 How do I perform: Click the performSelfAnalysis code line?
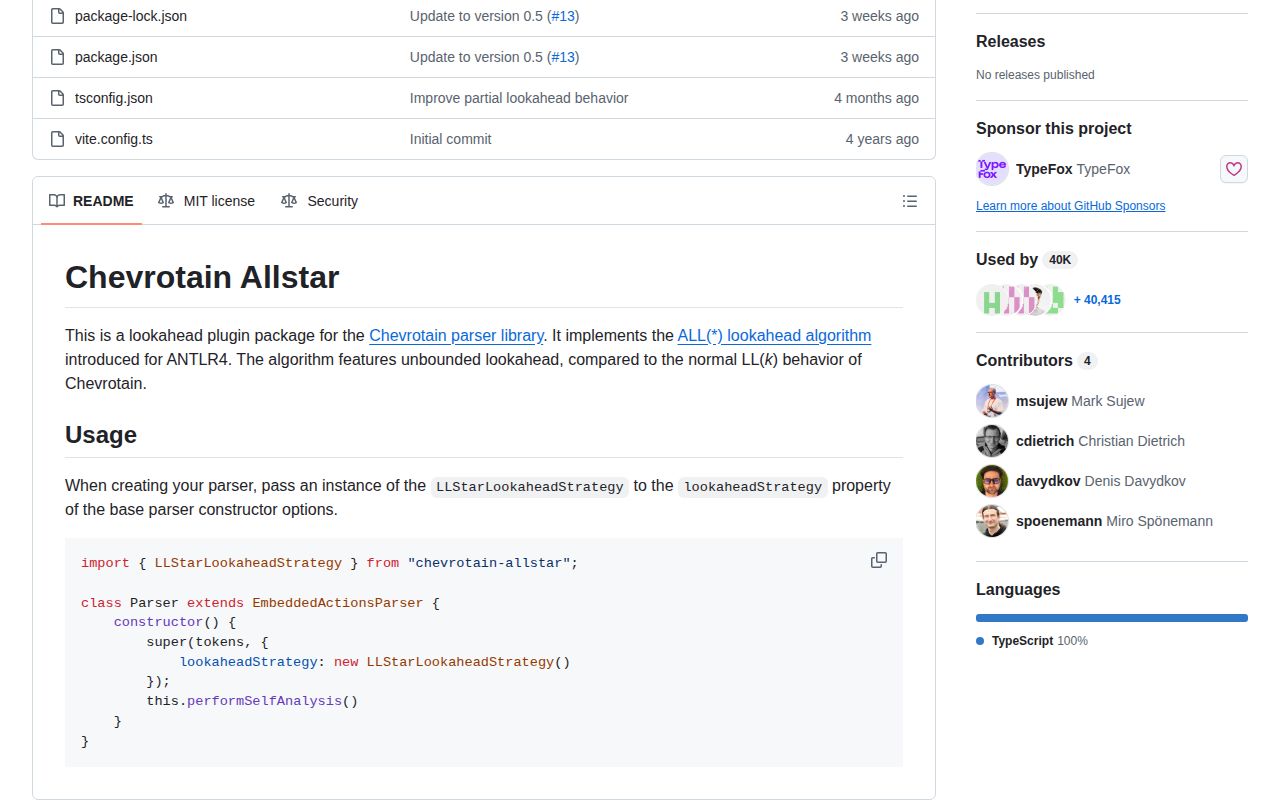[252, 701]
